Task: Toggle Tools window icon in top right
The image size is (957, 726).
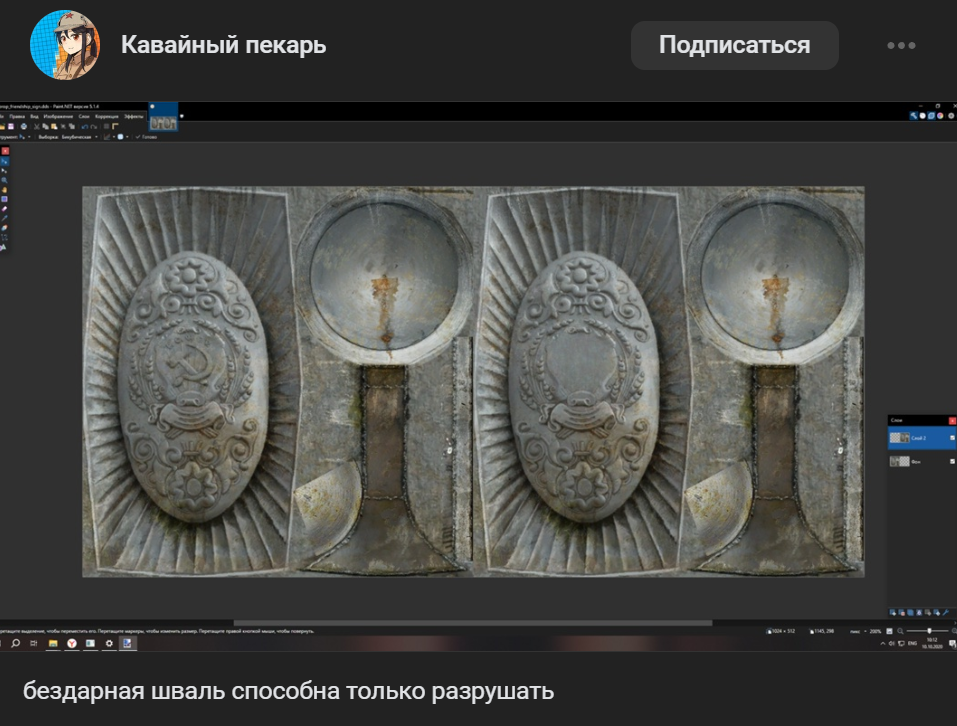Action: tap(914, 115)
